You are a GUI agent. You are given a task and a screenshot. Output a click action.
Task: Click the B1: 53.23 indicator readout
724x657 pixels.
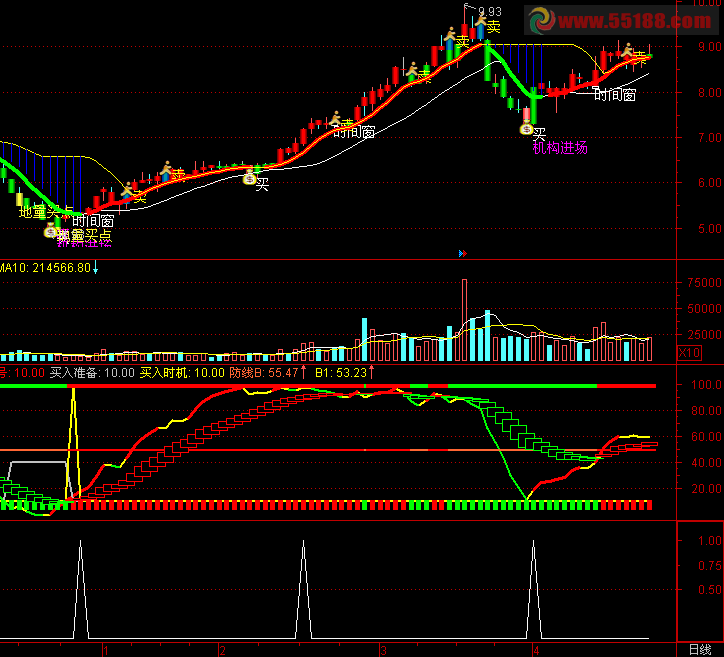coord(341,373)
